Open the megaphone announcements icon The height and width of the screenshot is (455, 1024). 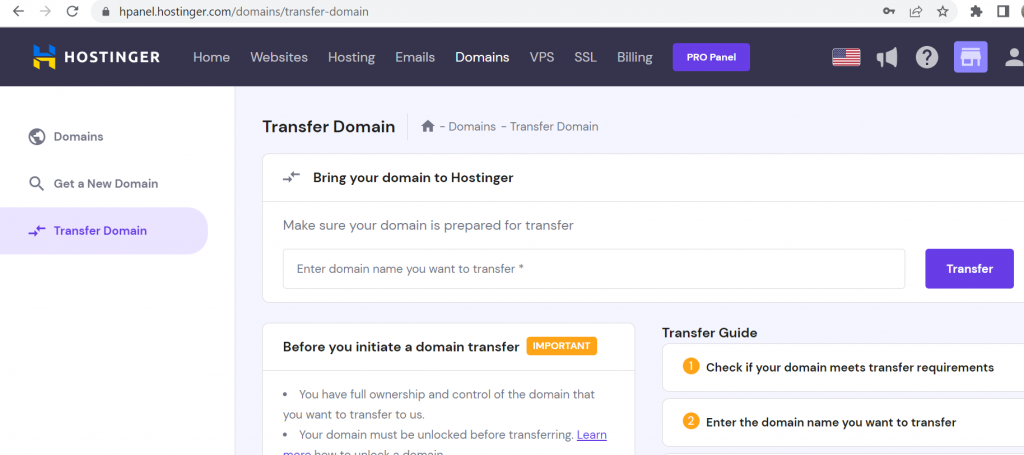point(886,57)
